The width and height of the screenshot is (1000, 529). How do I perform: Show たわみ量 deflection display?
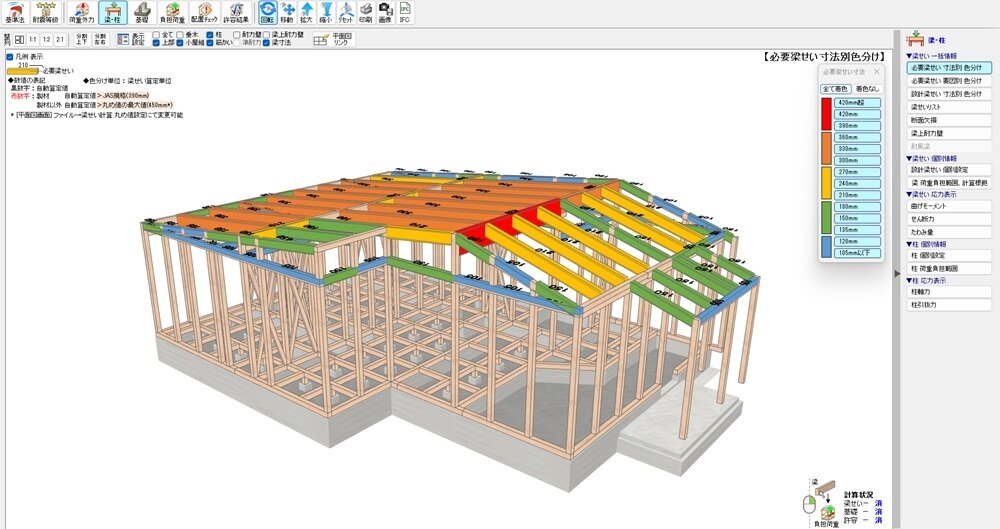coord(949,232)
